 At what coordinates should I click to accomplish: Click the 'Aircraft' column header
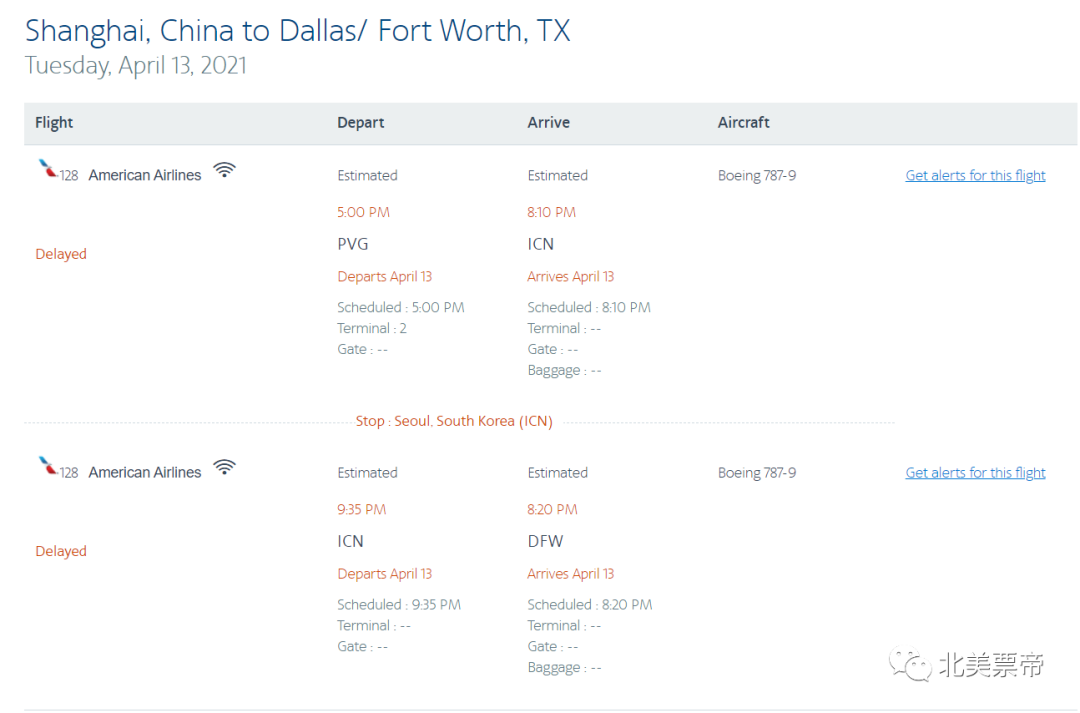pyautogui.click(x=744, y=123)
